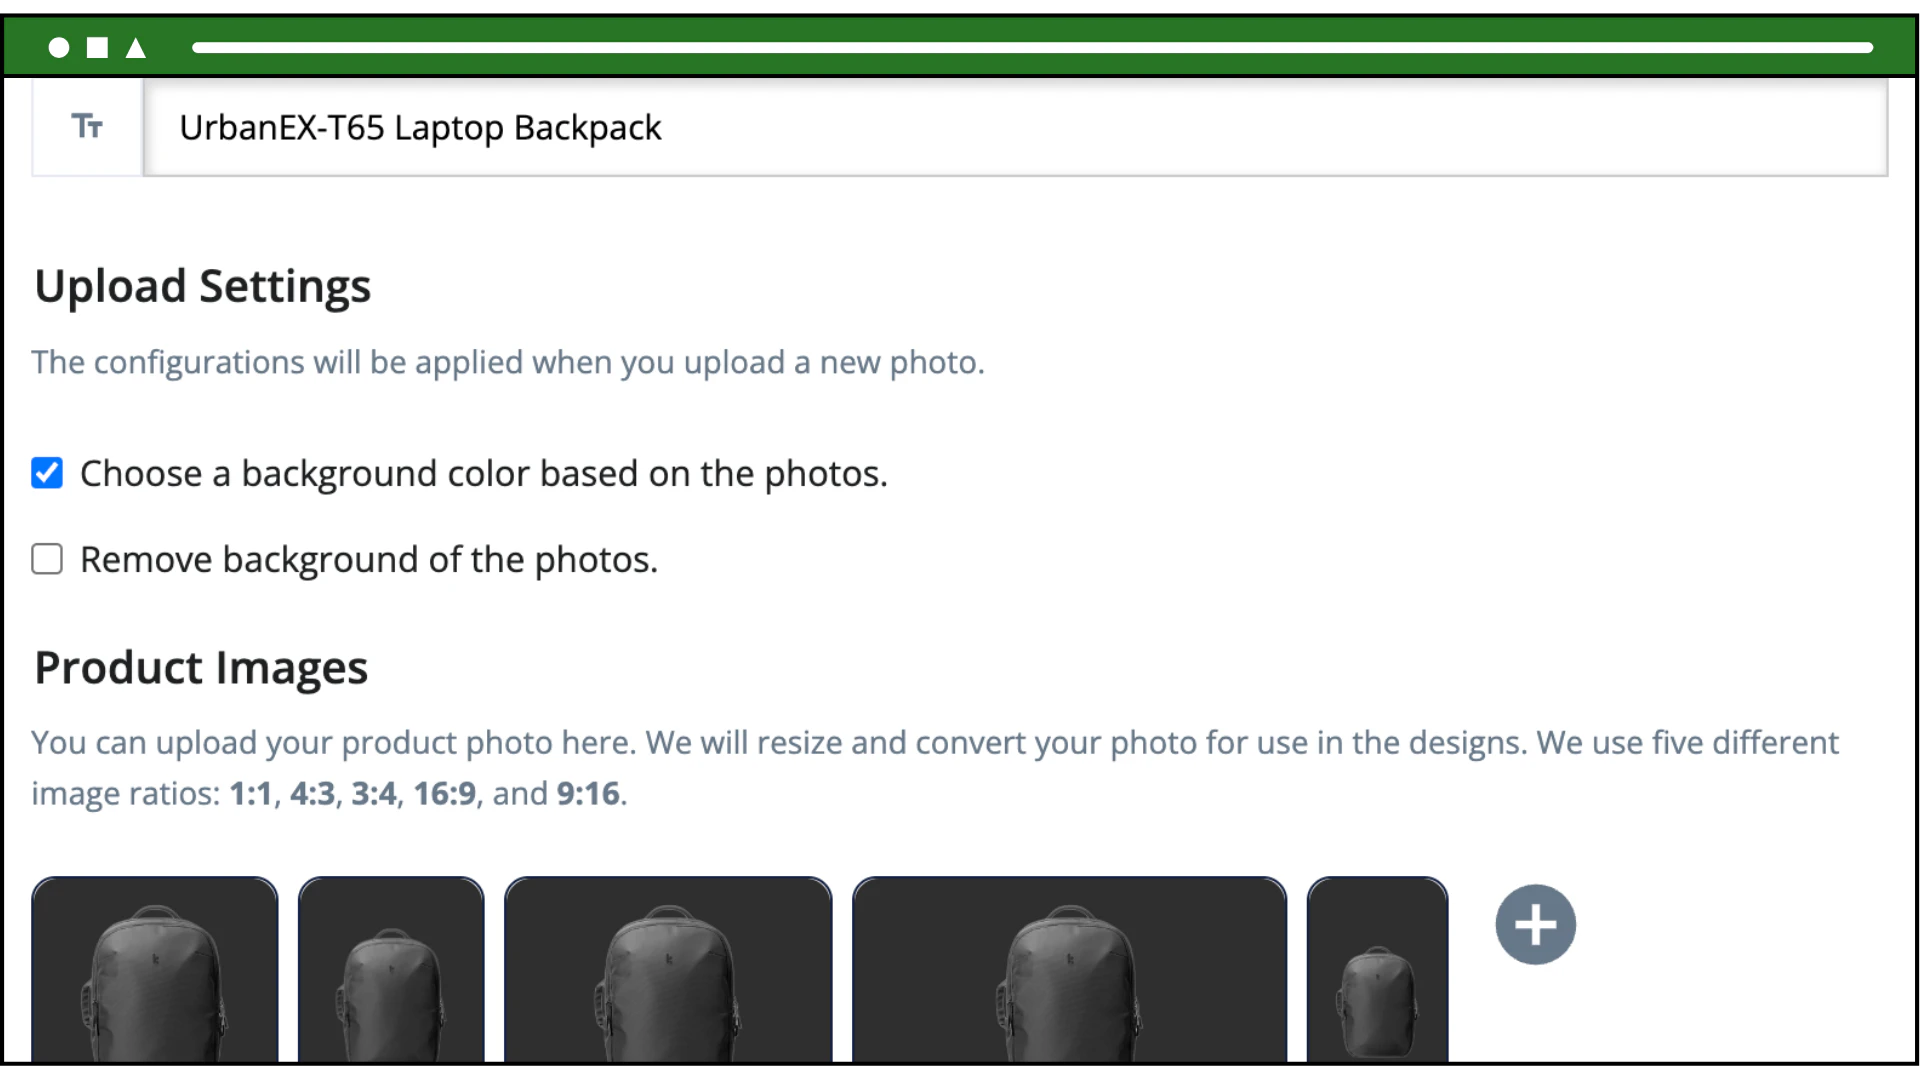
Task: Click the square icon in the green title bar
Action: pos(96,47)
